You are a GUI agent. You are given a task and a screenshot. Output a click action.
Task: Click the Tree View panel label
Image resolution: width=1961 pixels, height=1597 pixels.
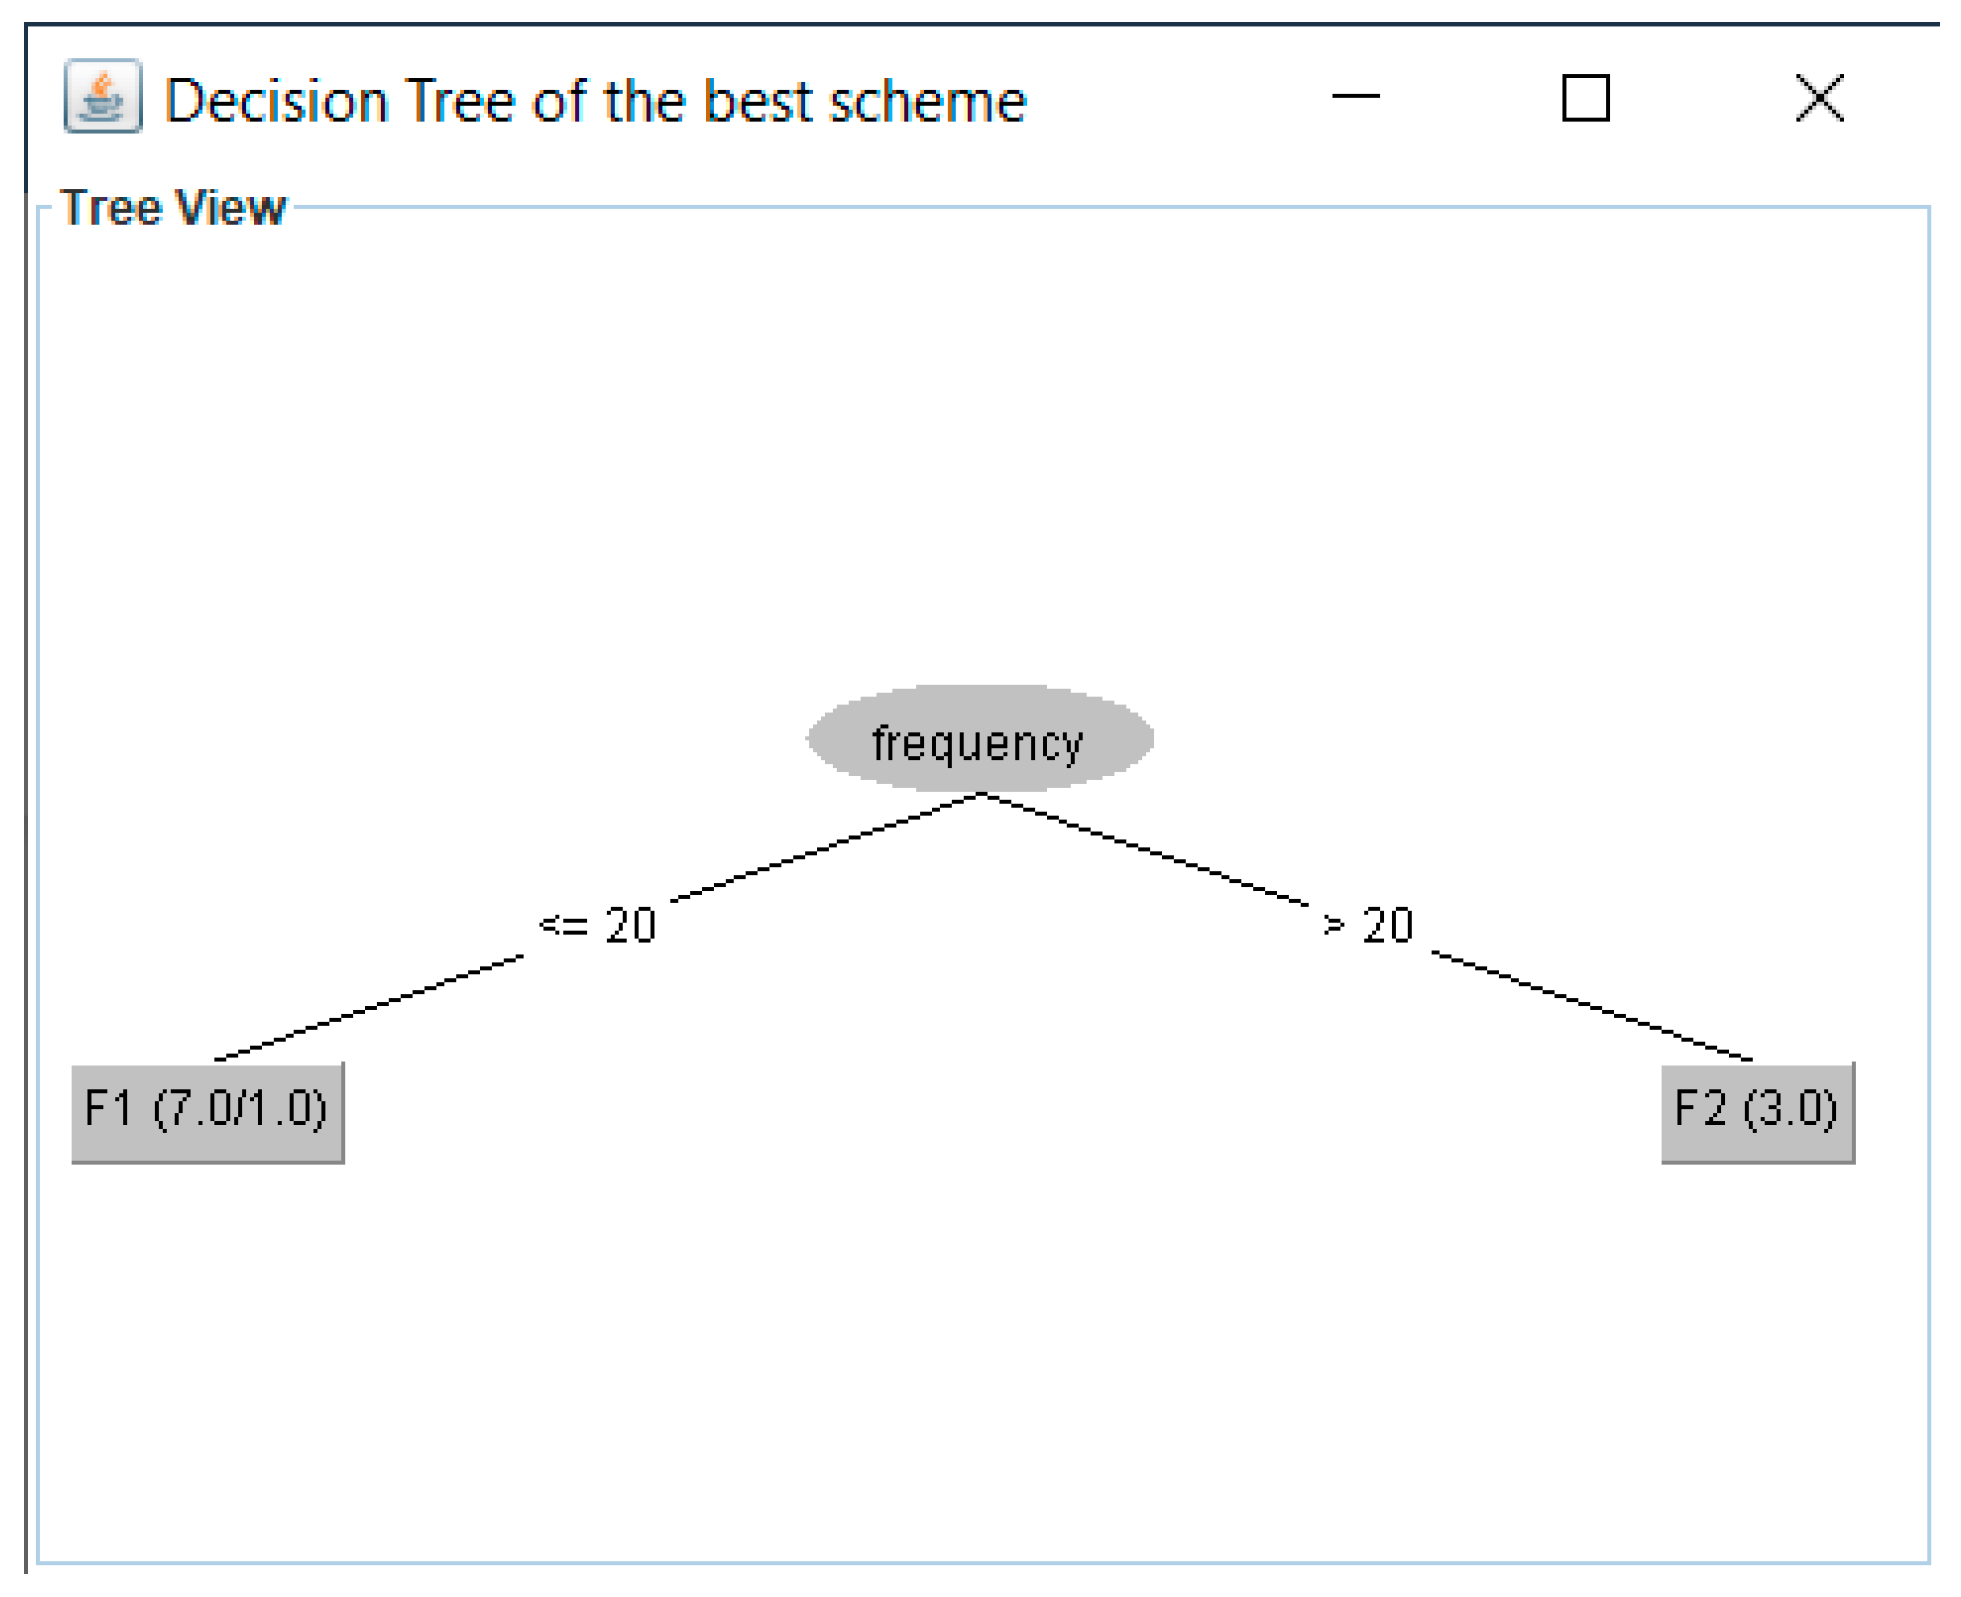tap(173, 208)
